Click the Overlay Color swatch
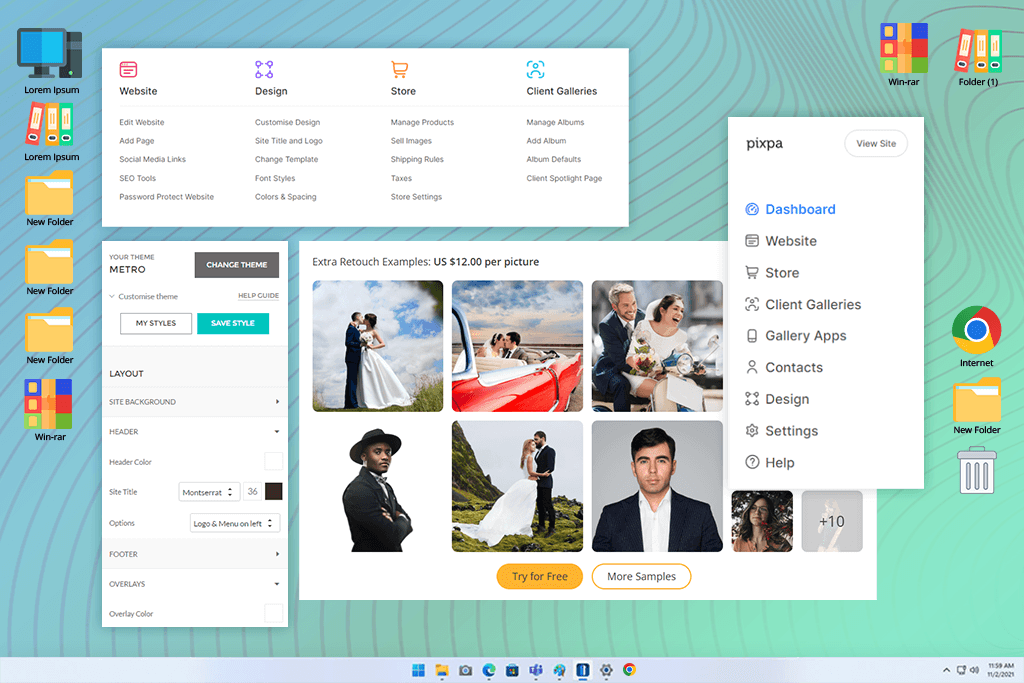 point(274,613)
